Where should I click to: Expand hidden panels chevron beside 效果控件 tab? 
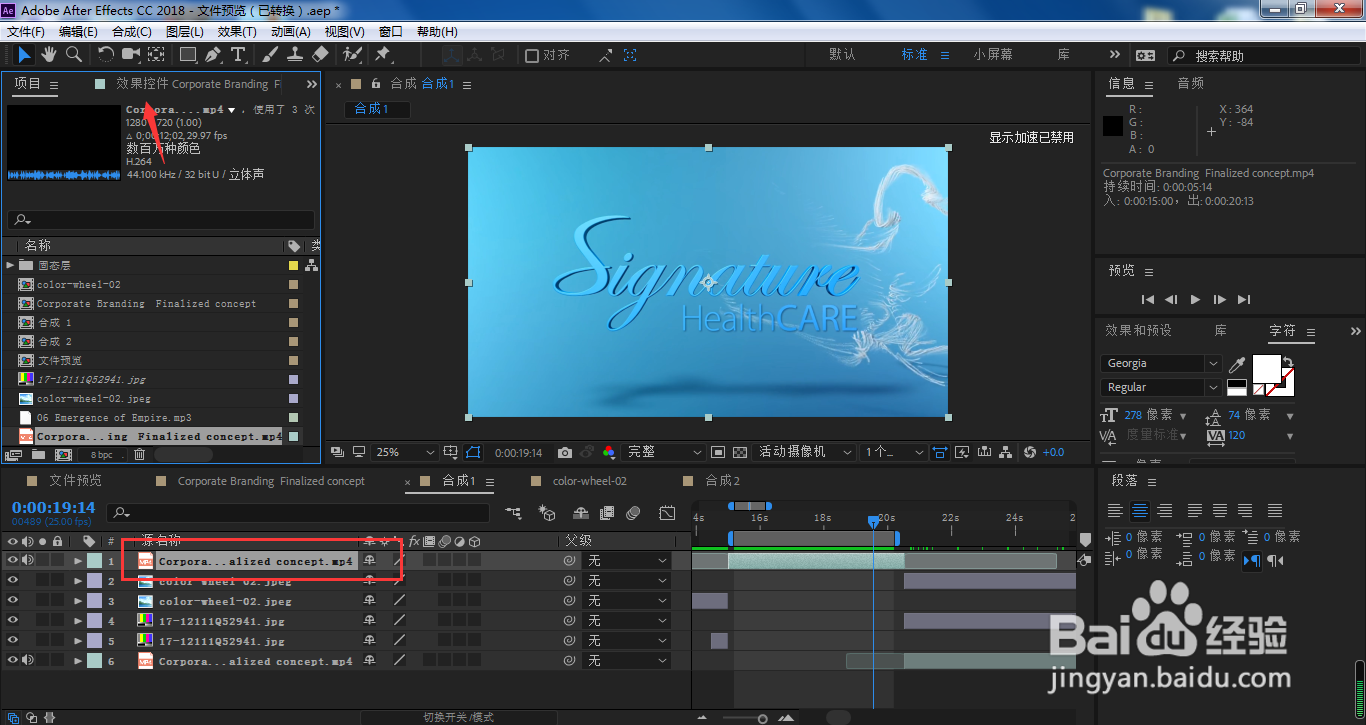click(x=311, y=85)
